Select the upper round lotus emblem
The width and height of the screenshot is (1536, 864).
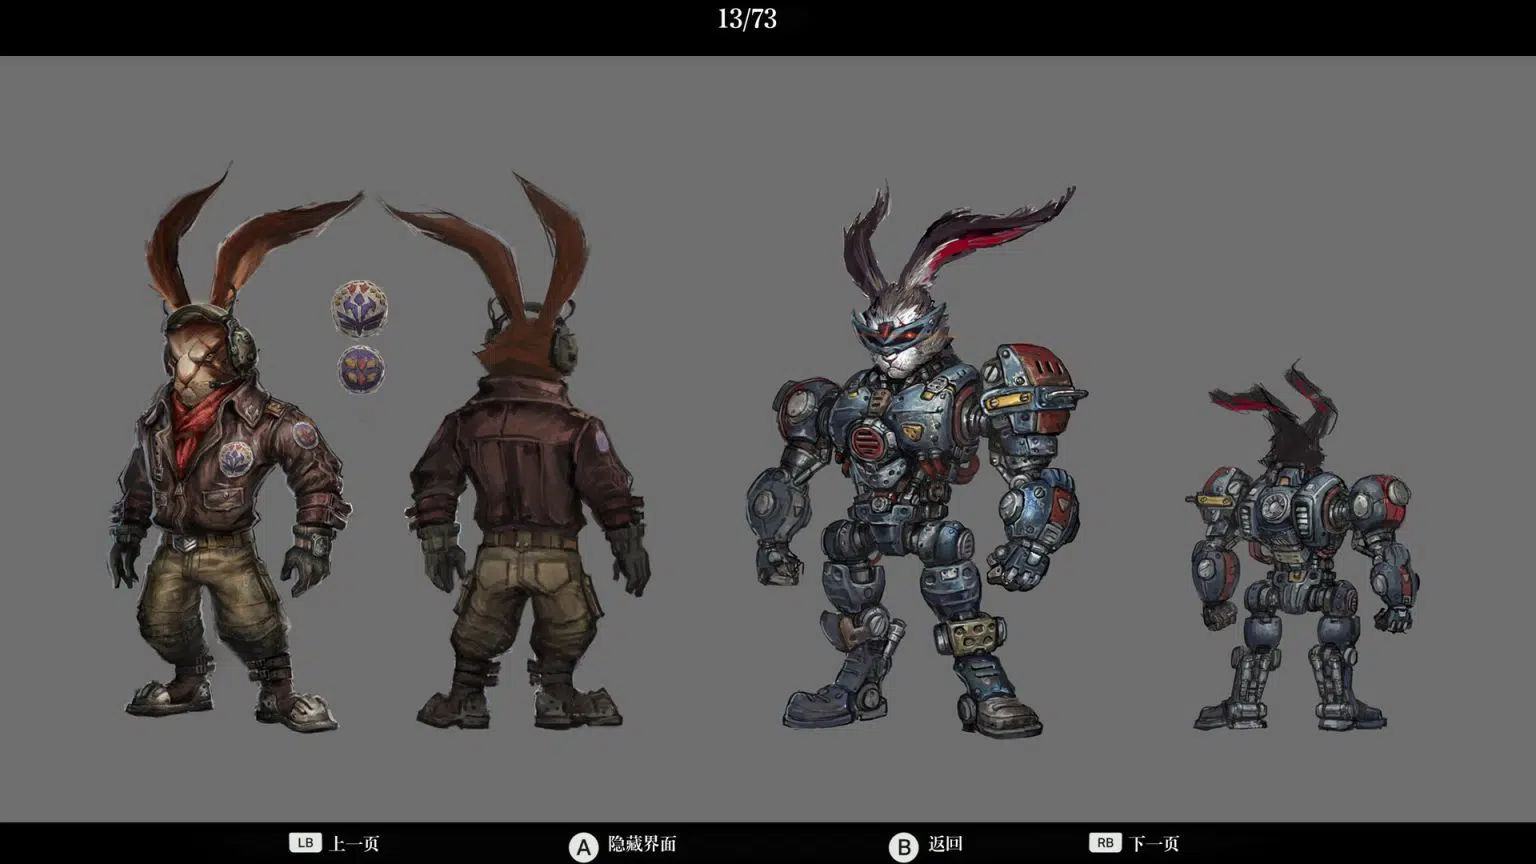pos(359,308)
